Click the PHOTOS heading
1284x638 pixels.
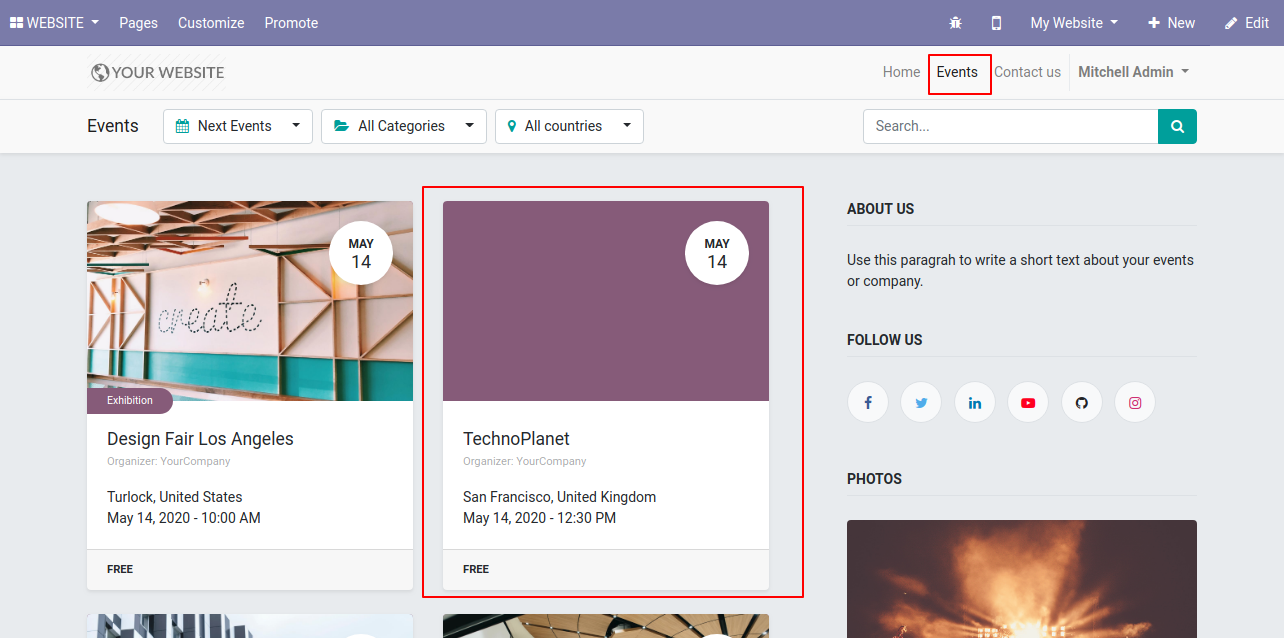(875, 479)
